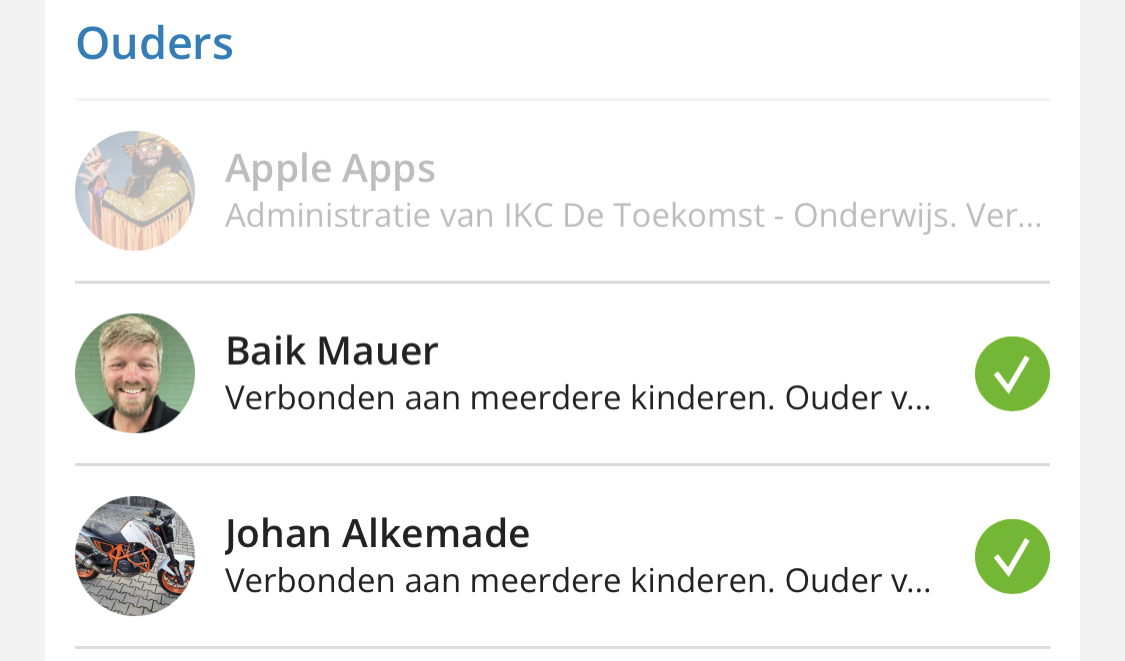This screenshot has width=1125, height=661.
Task: Select the Baik Mauer name label
Action: (331, 351)
